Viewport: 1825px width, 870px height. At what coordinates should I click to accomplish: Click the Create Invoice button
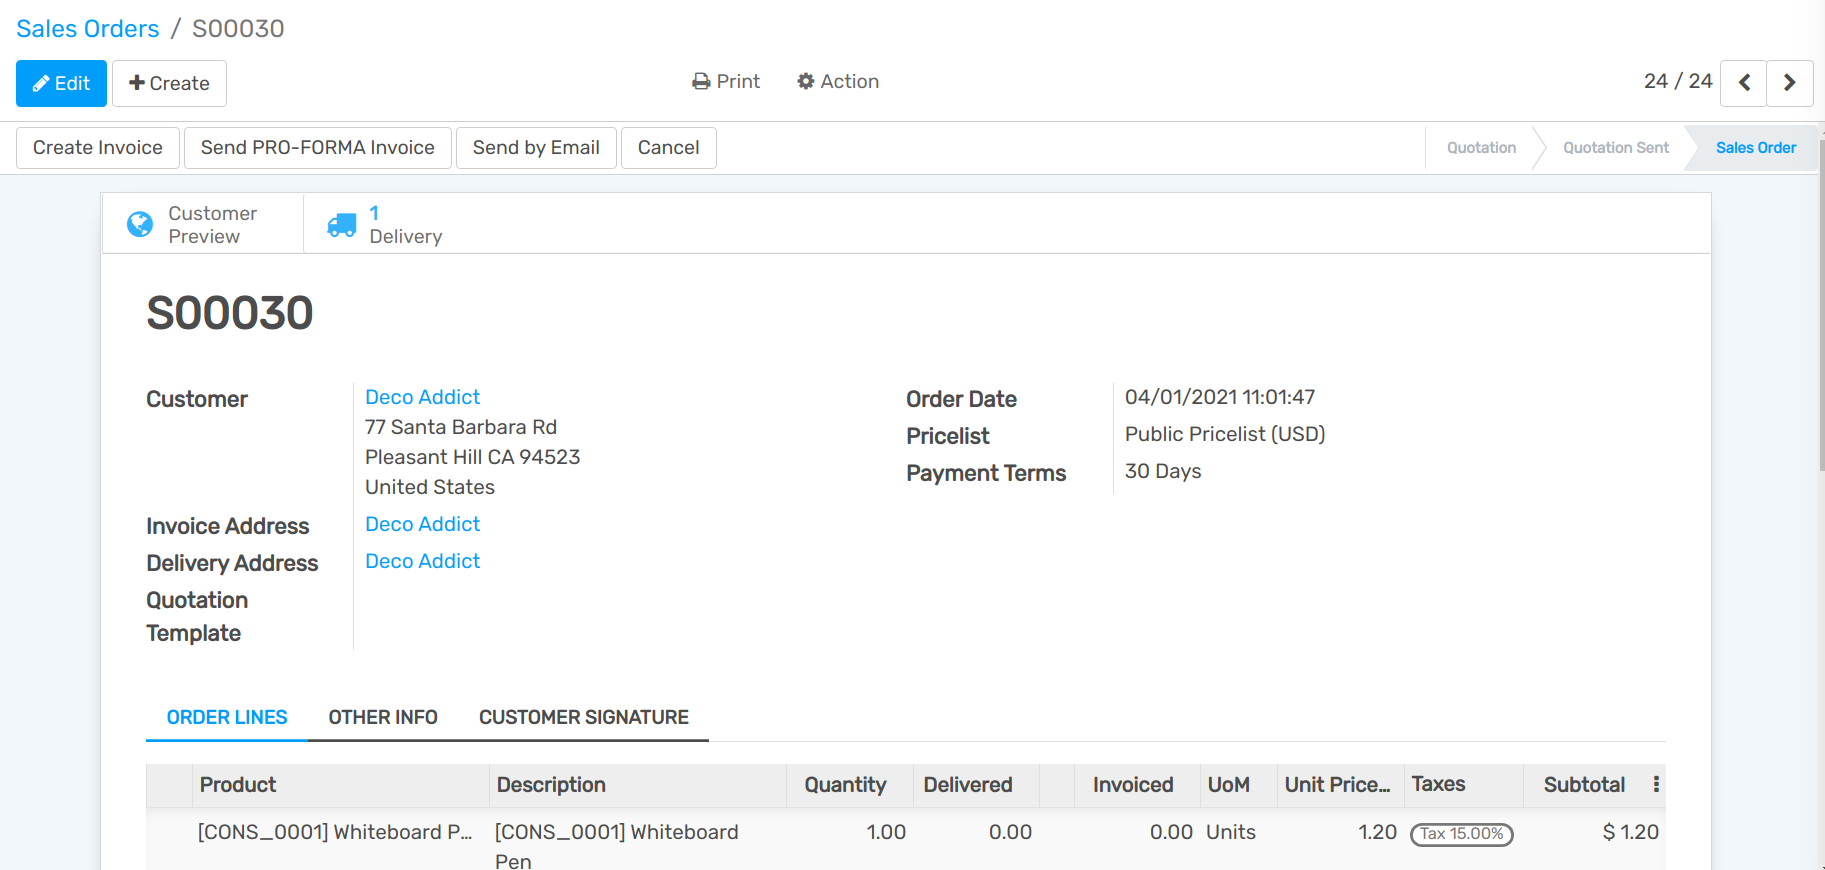pos(98,148)
